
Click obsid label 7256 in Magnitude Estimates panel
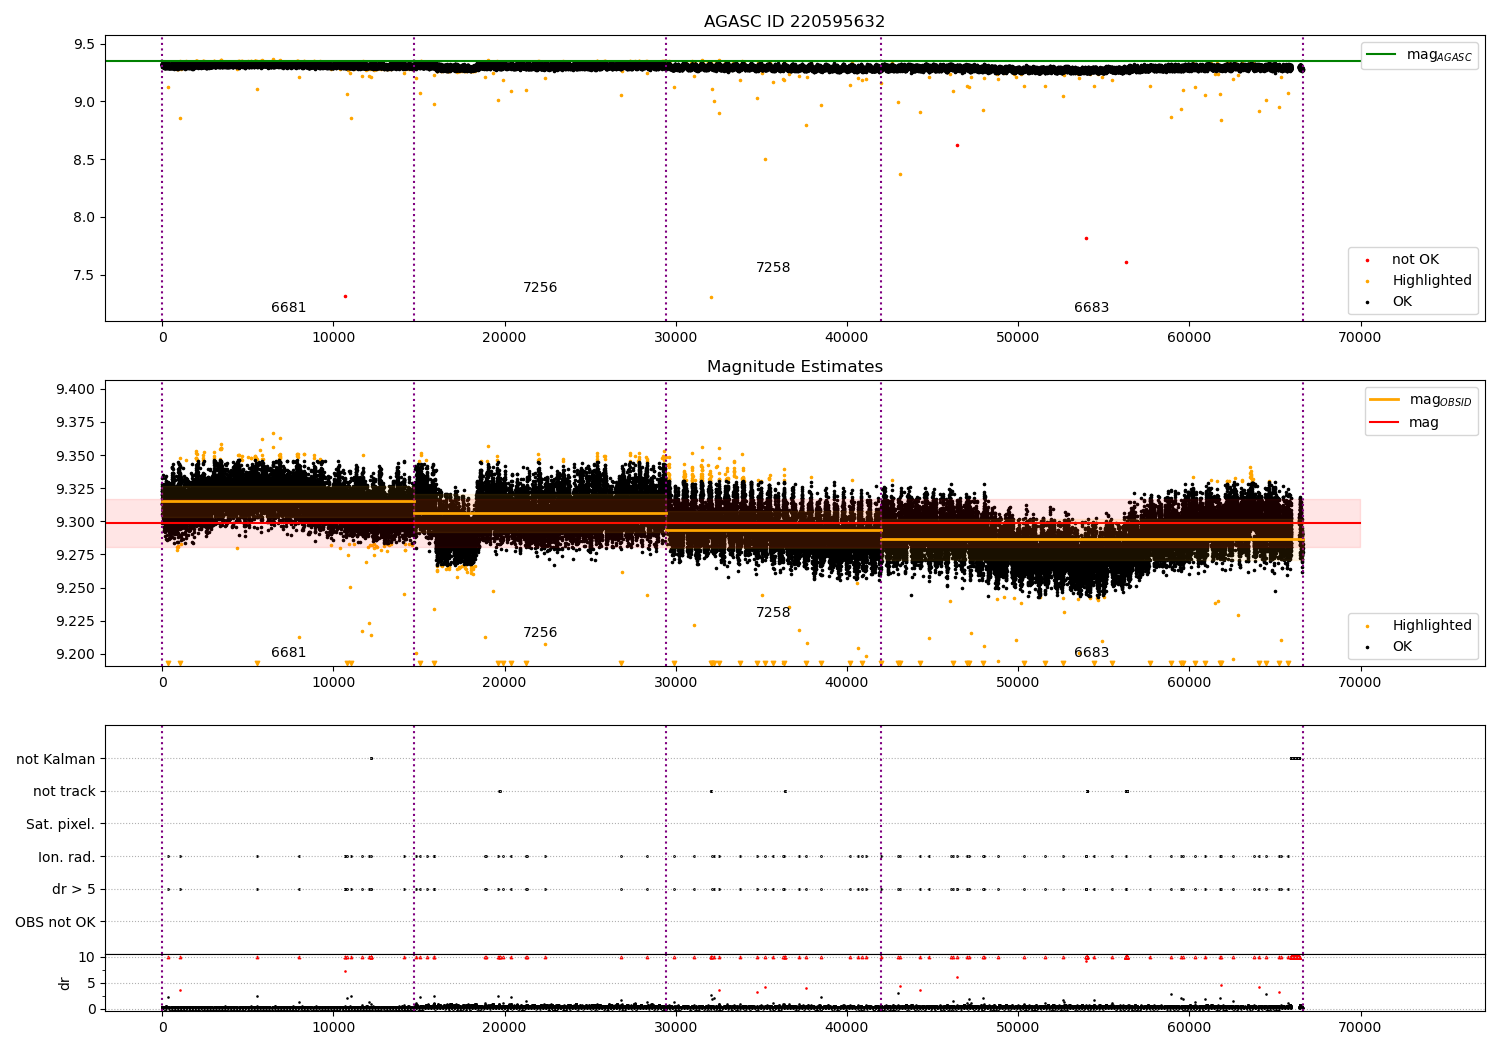click(540, 633)
